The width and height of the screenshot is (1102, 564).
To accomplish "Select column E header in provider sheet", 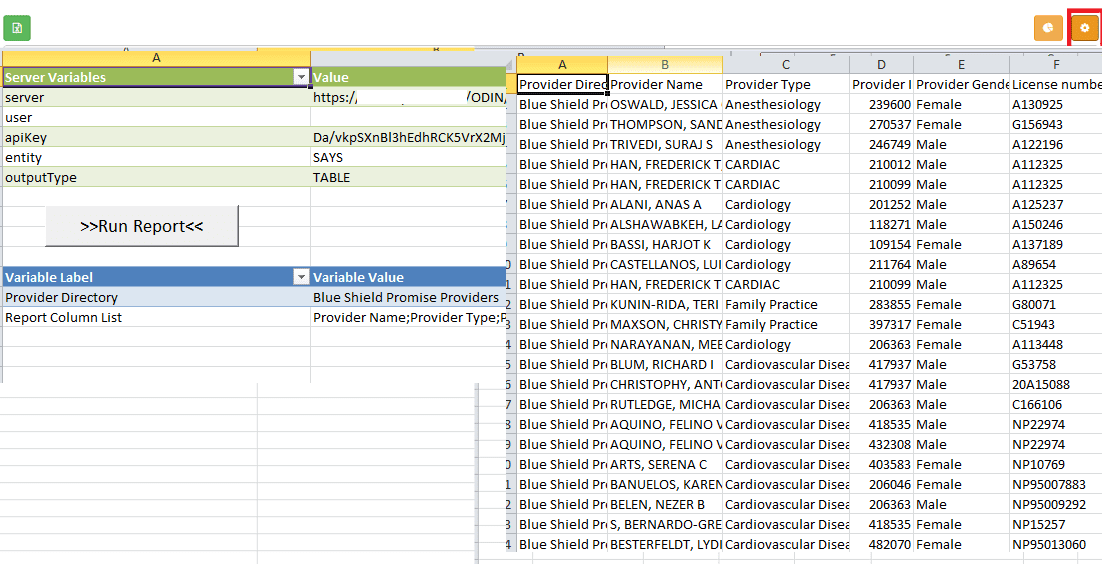I will coord(961,65).
